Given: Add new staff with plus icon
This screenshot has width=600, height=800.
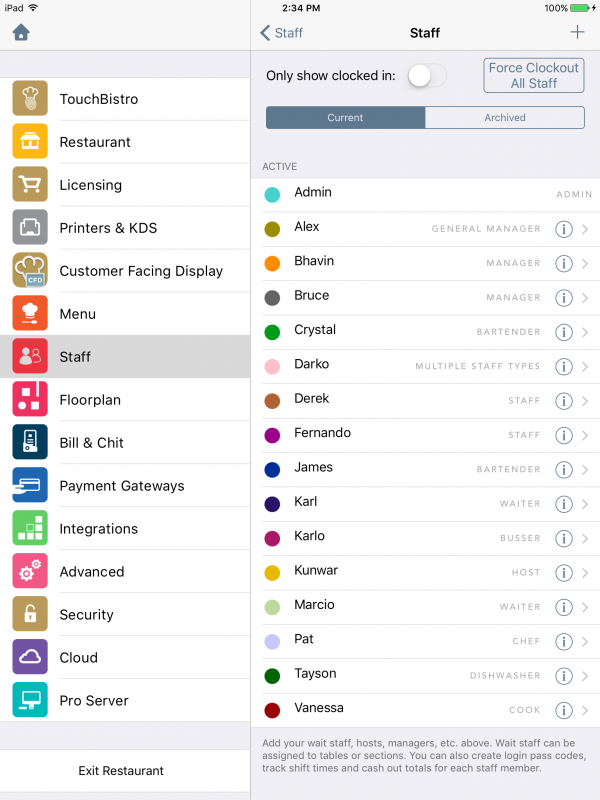Looking at the screenshot, I should point(577,32).
